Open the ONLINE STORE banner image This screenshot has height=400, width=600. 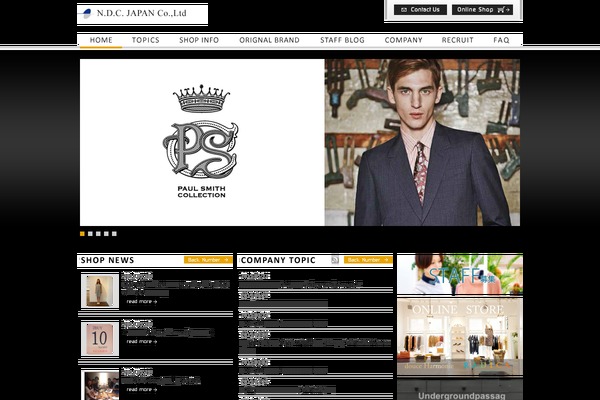point(460,337)
